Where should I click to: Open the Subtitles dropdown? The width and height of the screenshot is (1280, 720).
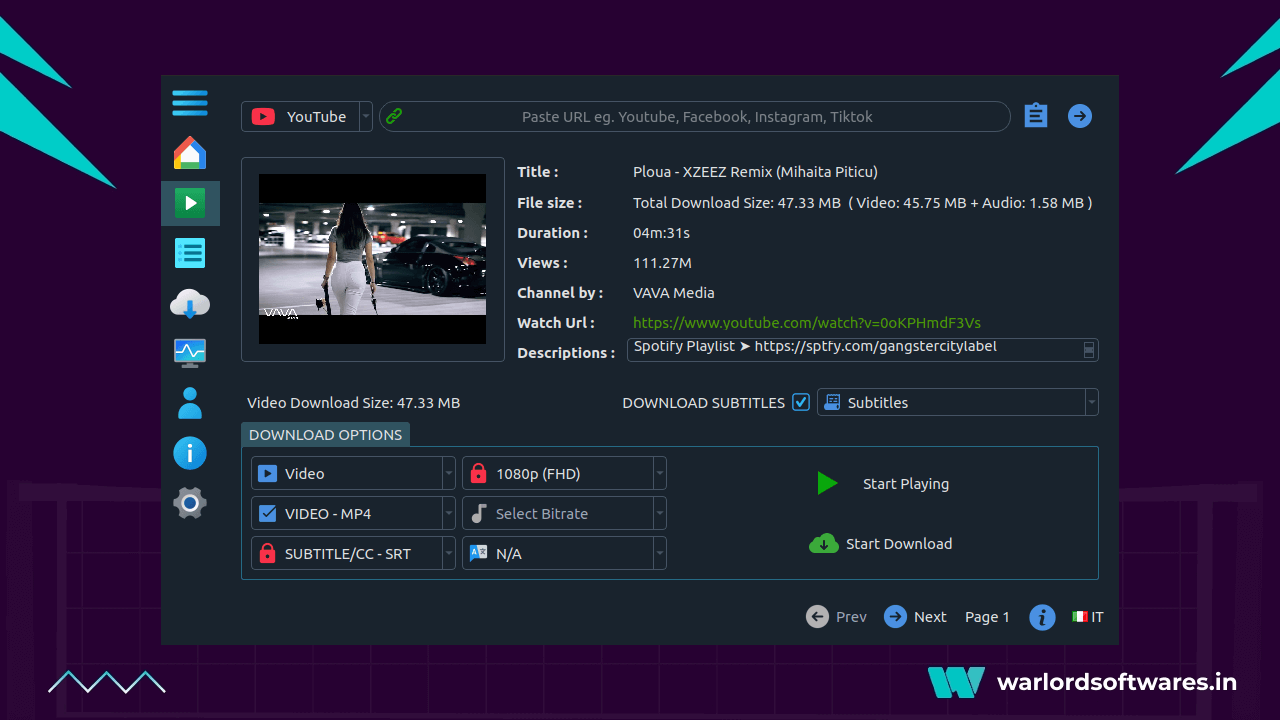pyautogui.click(x=958, y=402)
